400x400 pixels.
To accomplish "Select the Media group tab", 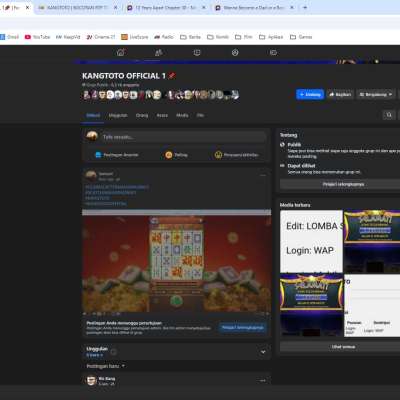I will 182,115.
